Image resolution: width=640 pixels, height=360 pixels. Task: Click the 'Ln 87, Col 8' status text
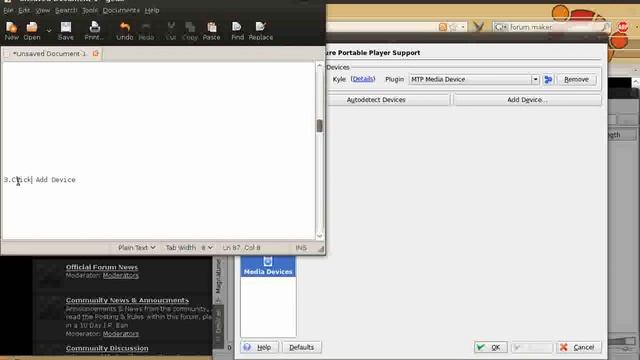point(242,247)
